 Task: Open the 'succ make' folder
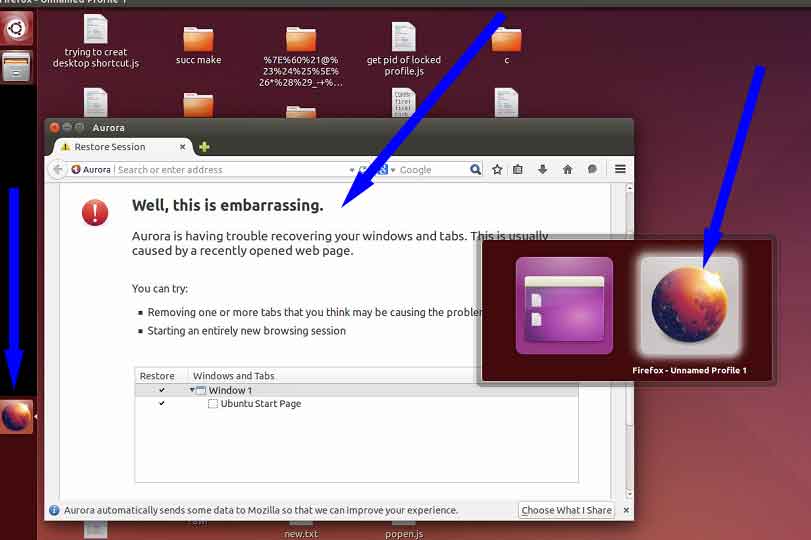pos(199,46)
